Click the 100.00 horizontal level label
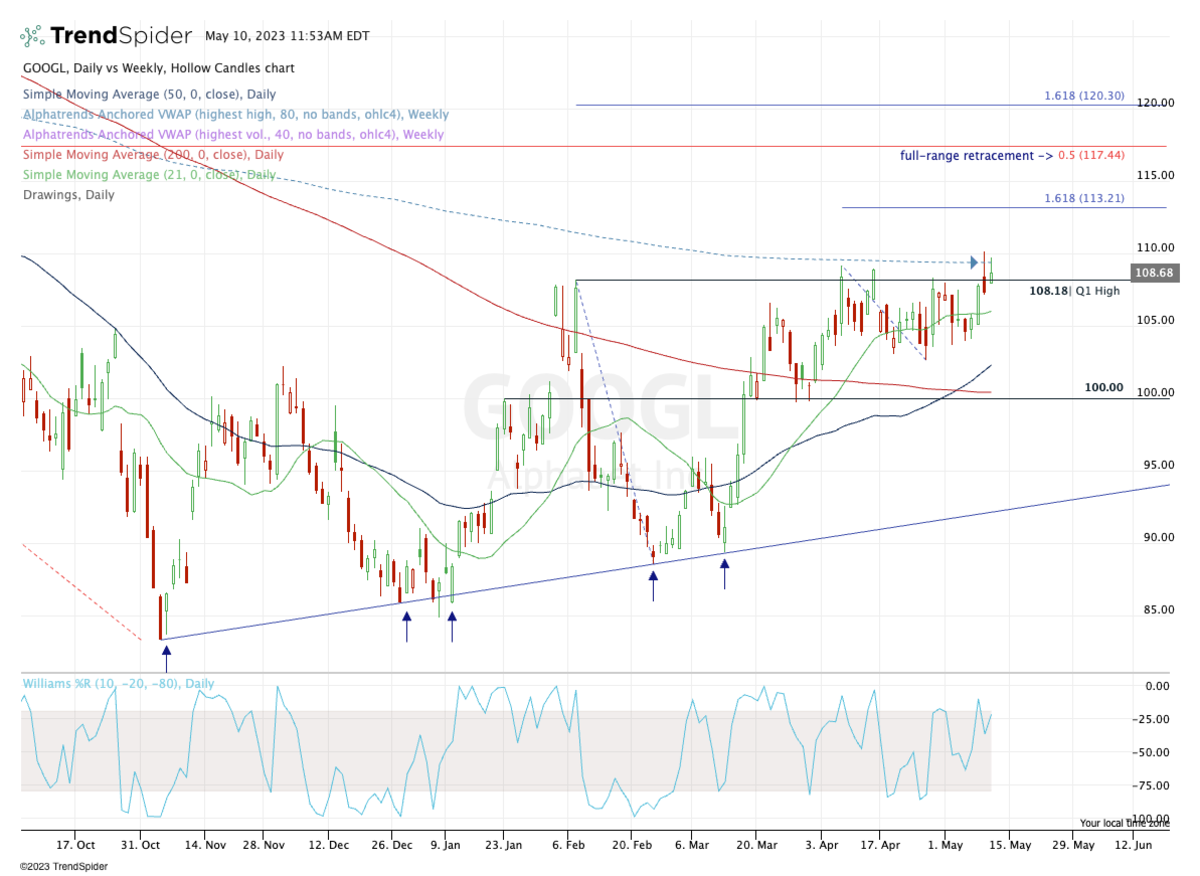This screenshot has width=1200, height=876. tap(1104, 388)
